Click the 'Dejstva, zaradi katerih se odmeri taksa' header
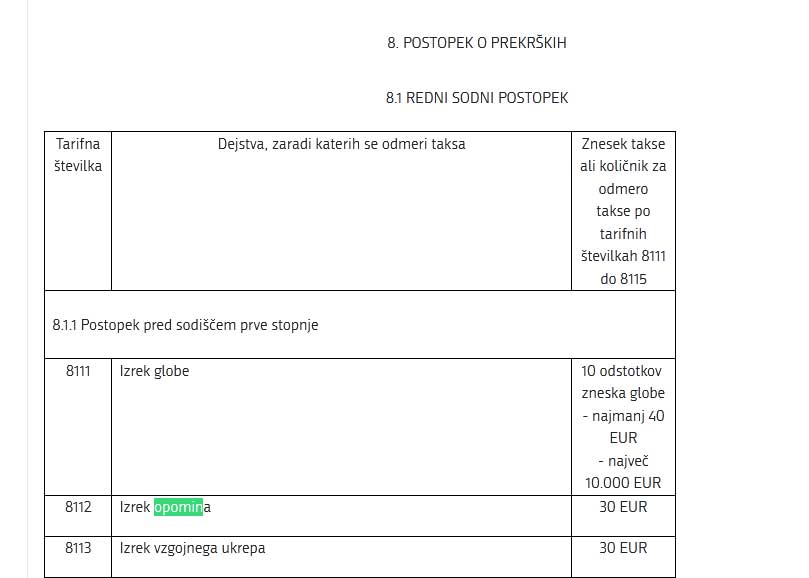This screenshot has width=809, height=578. pyautogui.click(x=342, y=144)
